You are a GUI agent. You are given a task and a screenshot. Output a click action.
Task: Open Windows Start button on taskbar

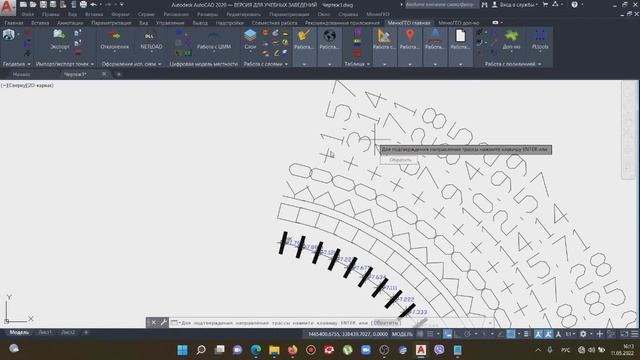tap(182, 350)
